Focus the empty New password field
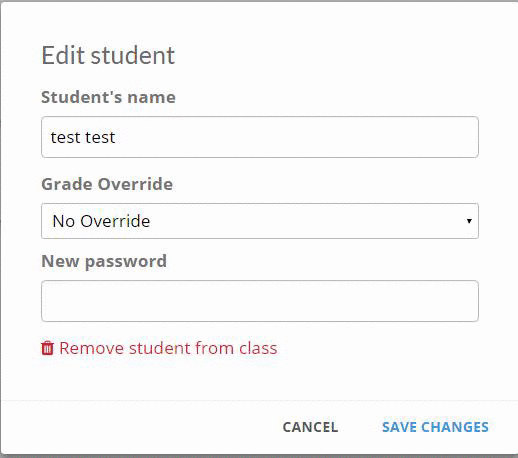This screenshot has height=458, width=518. pos(260,301)
